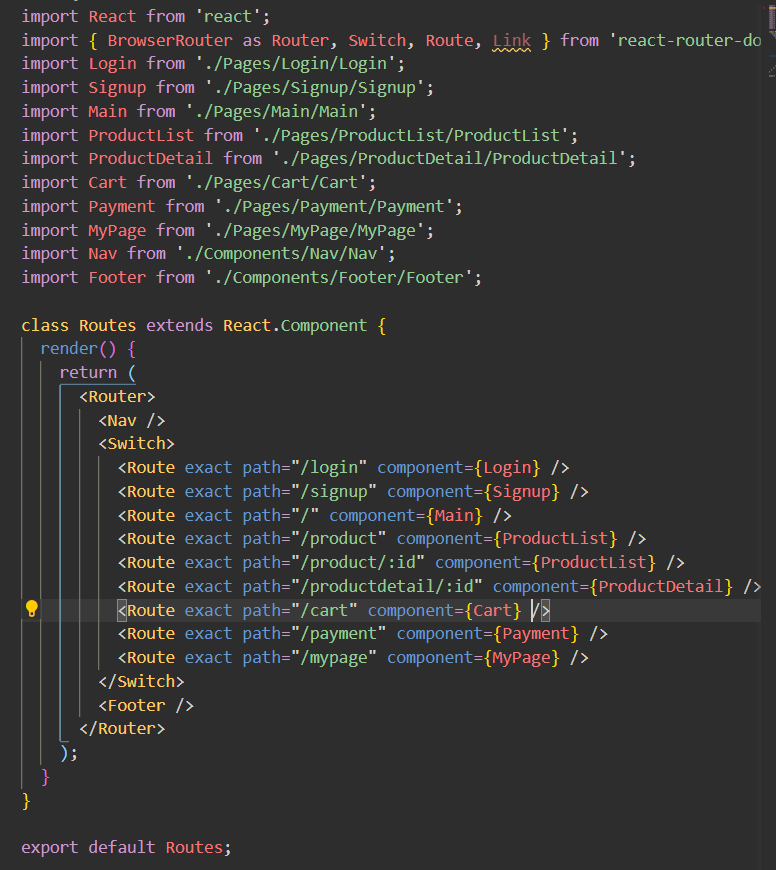Click the opening <Switch> tag
The image size is (776, 870).
tap(136, 444)
